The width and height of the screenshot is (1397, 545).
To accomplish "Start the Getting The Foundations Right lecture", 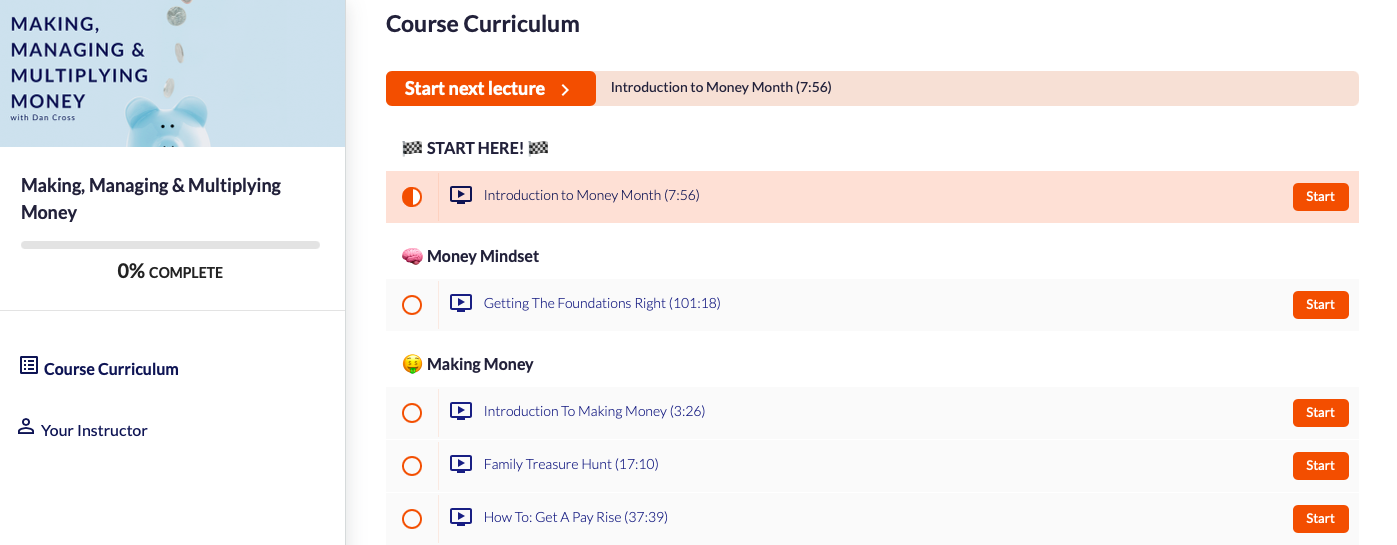I will click(1320, 305).
